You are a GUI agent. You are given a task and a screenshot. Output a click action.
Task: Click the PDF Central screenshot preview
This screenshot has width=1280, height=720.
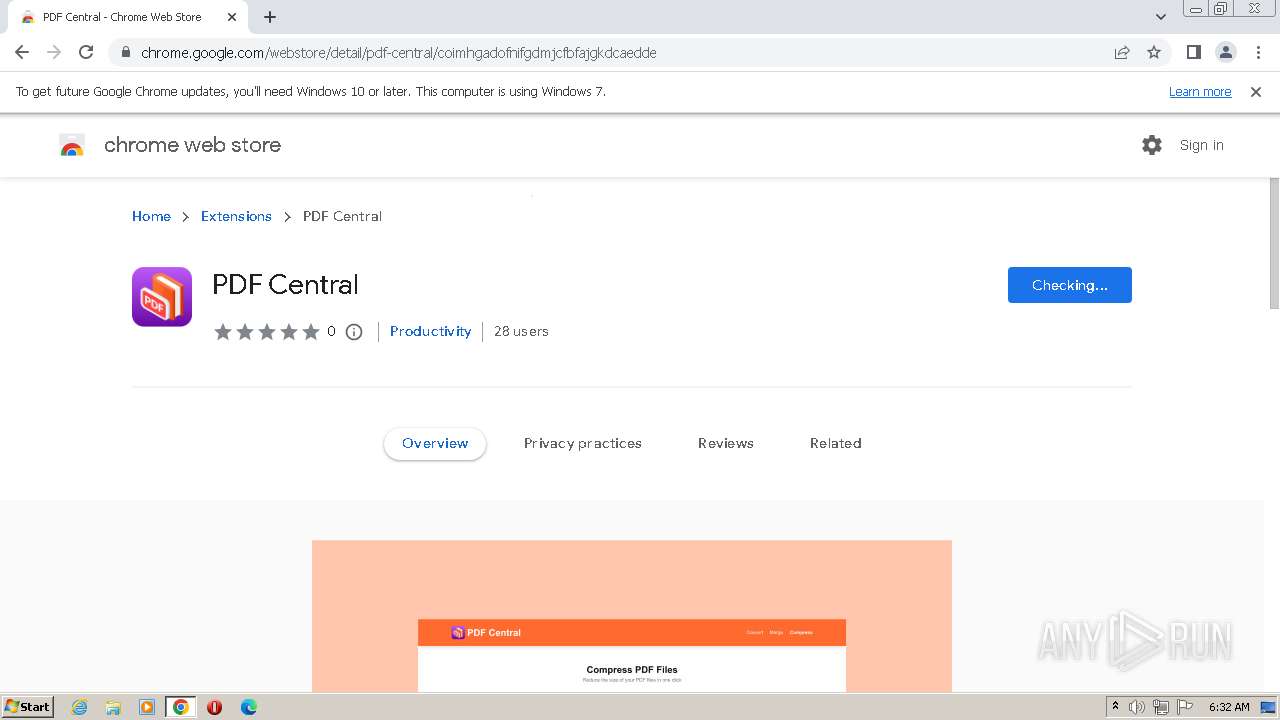click(x=632, y=616)
